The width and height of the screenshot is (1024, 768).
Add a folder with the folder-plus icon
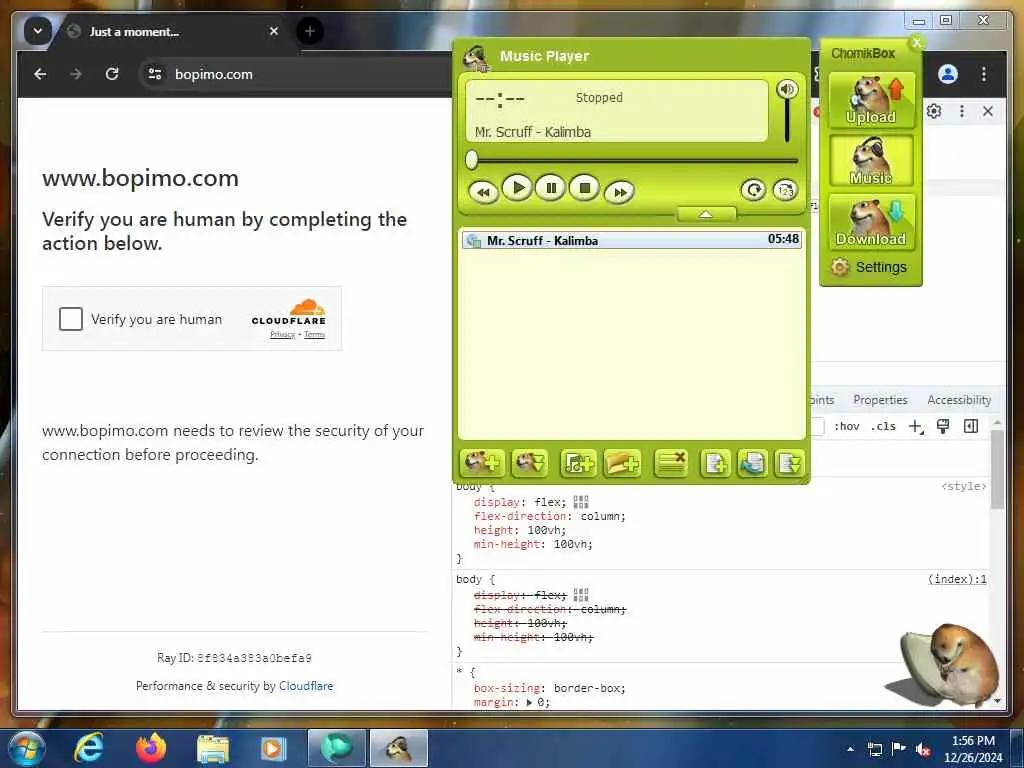[x=622, y=464]
